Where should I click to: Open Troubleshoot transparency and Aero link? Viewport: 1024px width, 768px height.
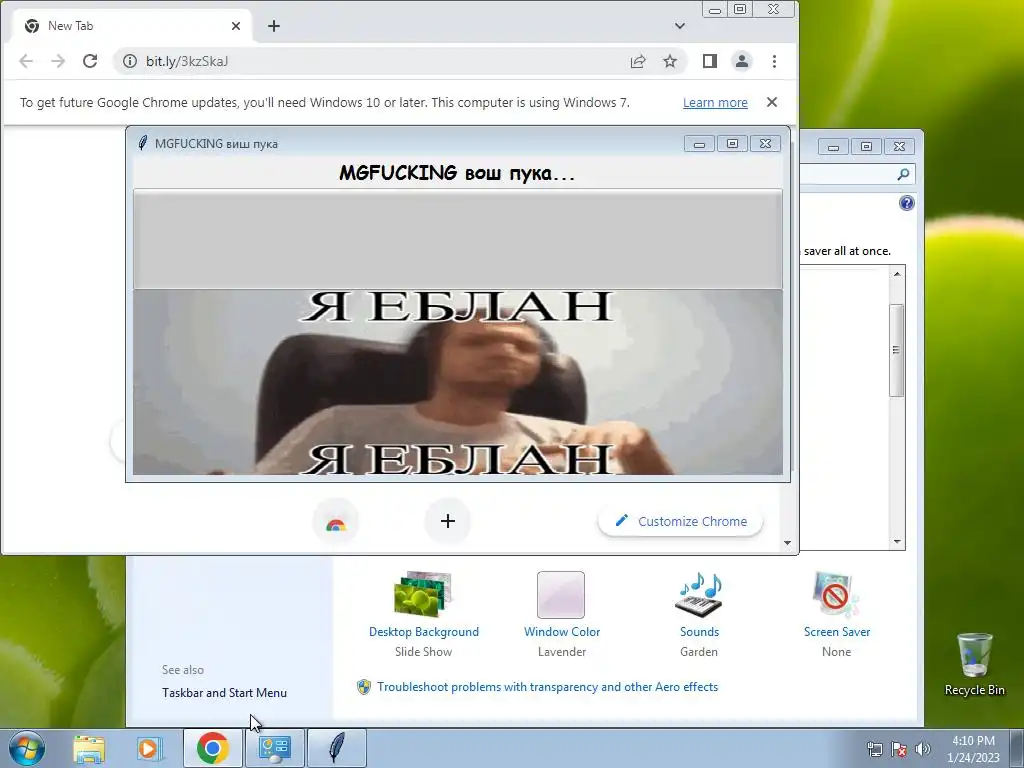point(547,687)
